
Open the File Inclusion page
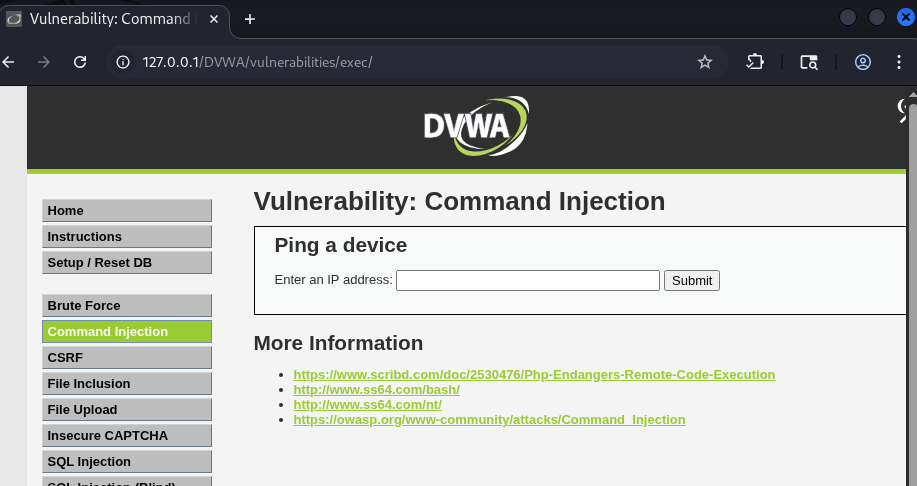coord(127,384)
